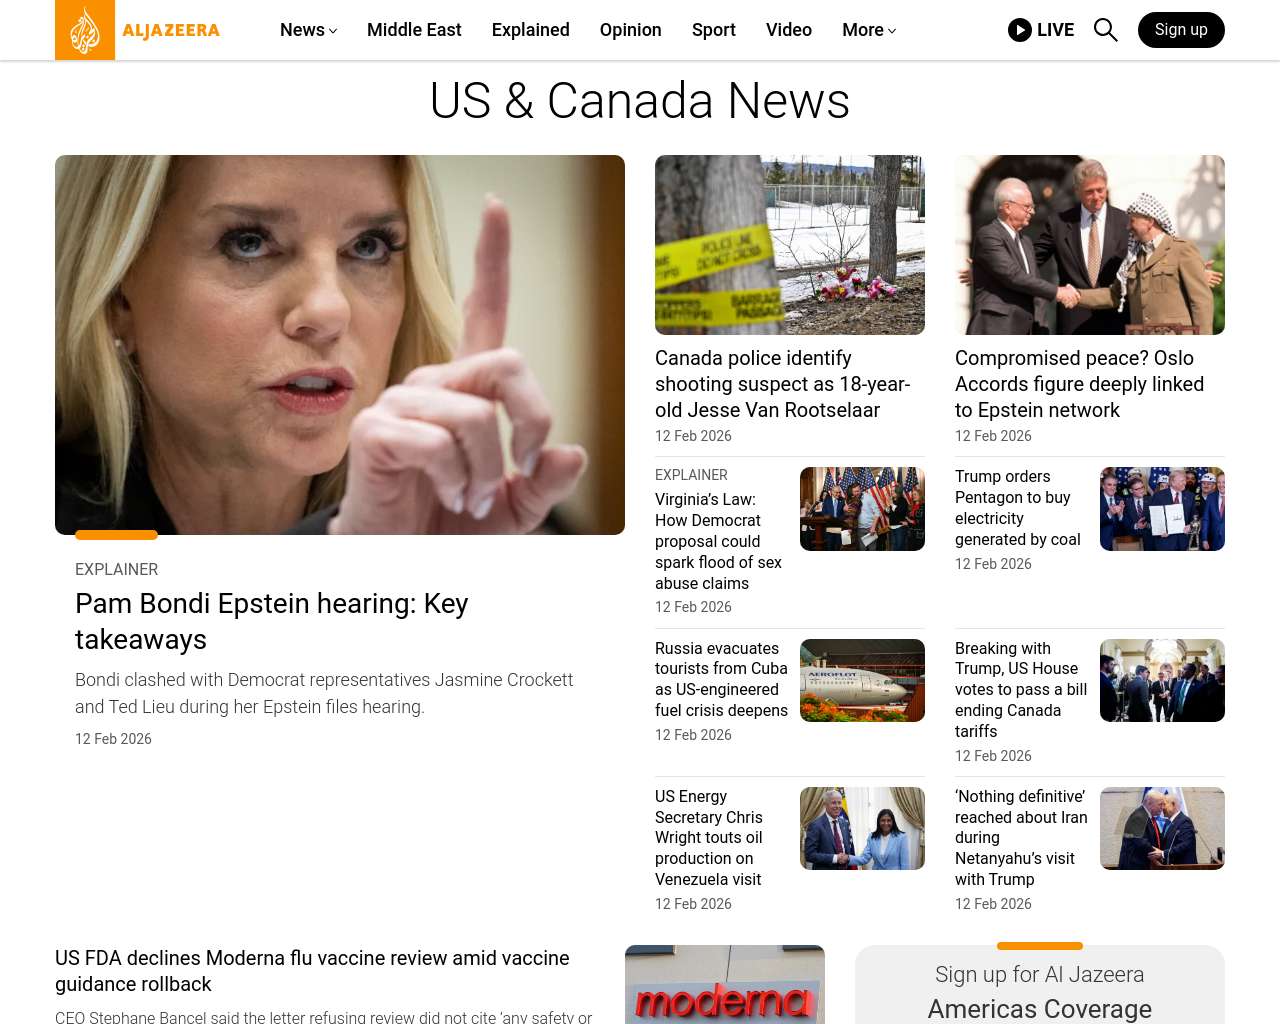Image resolution: width=1280 pixels, height=1024 pixels.
Task: Click the Virginia's Law article thumbnail
Action: click(x=862, y=509)
